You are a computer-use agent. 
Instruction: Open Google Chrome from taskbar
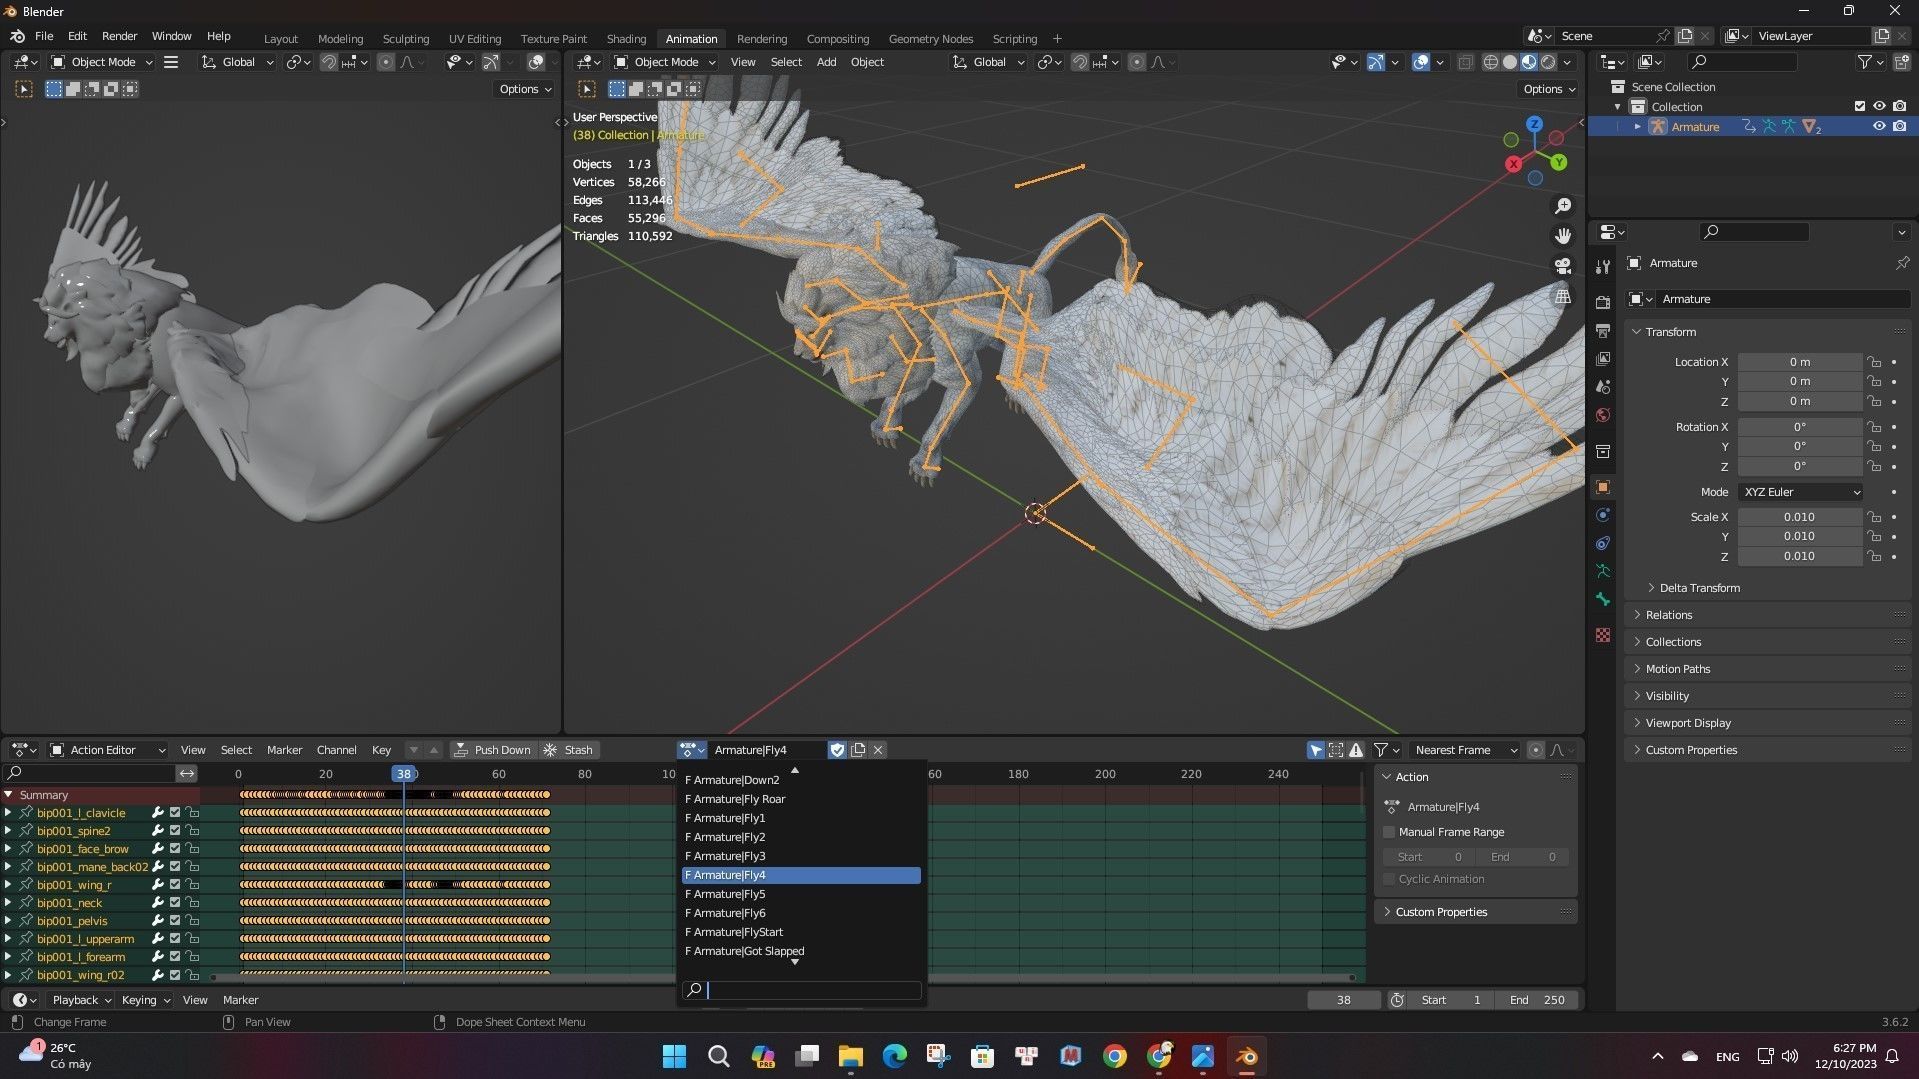pos(1115,1056)
